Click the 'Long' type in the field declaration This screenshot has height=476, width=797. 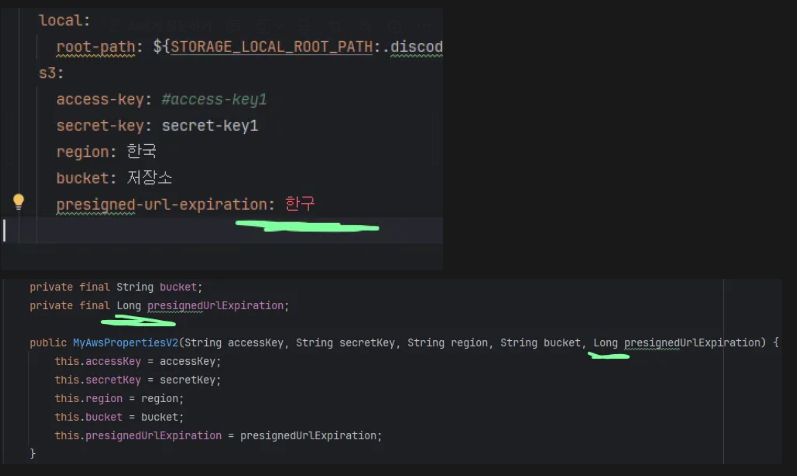coord(129,306)
